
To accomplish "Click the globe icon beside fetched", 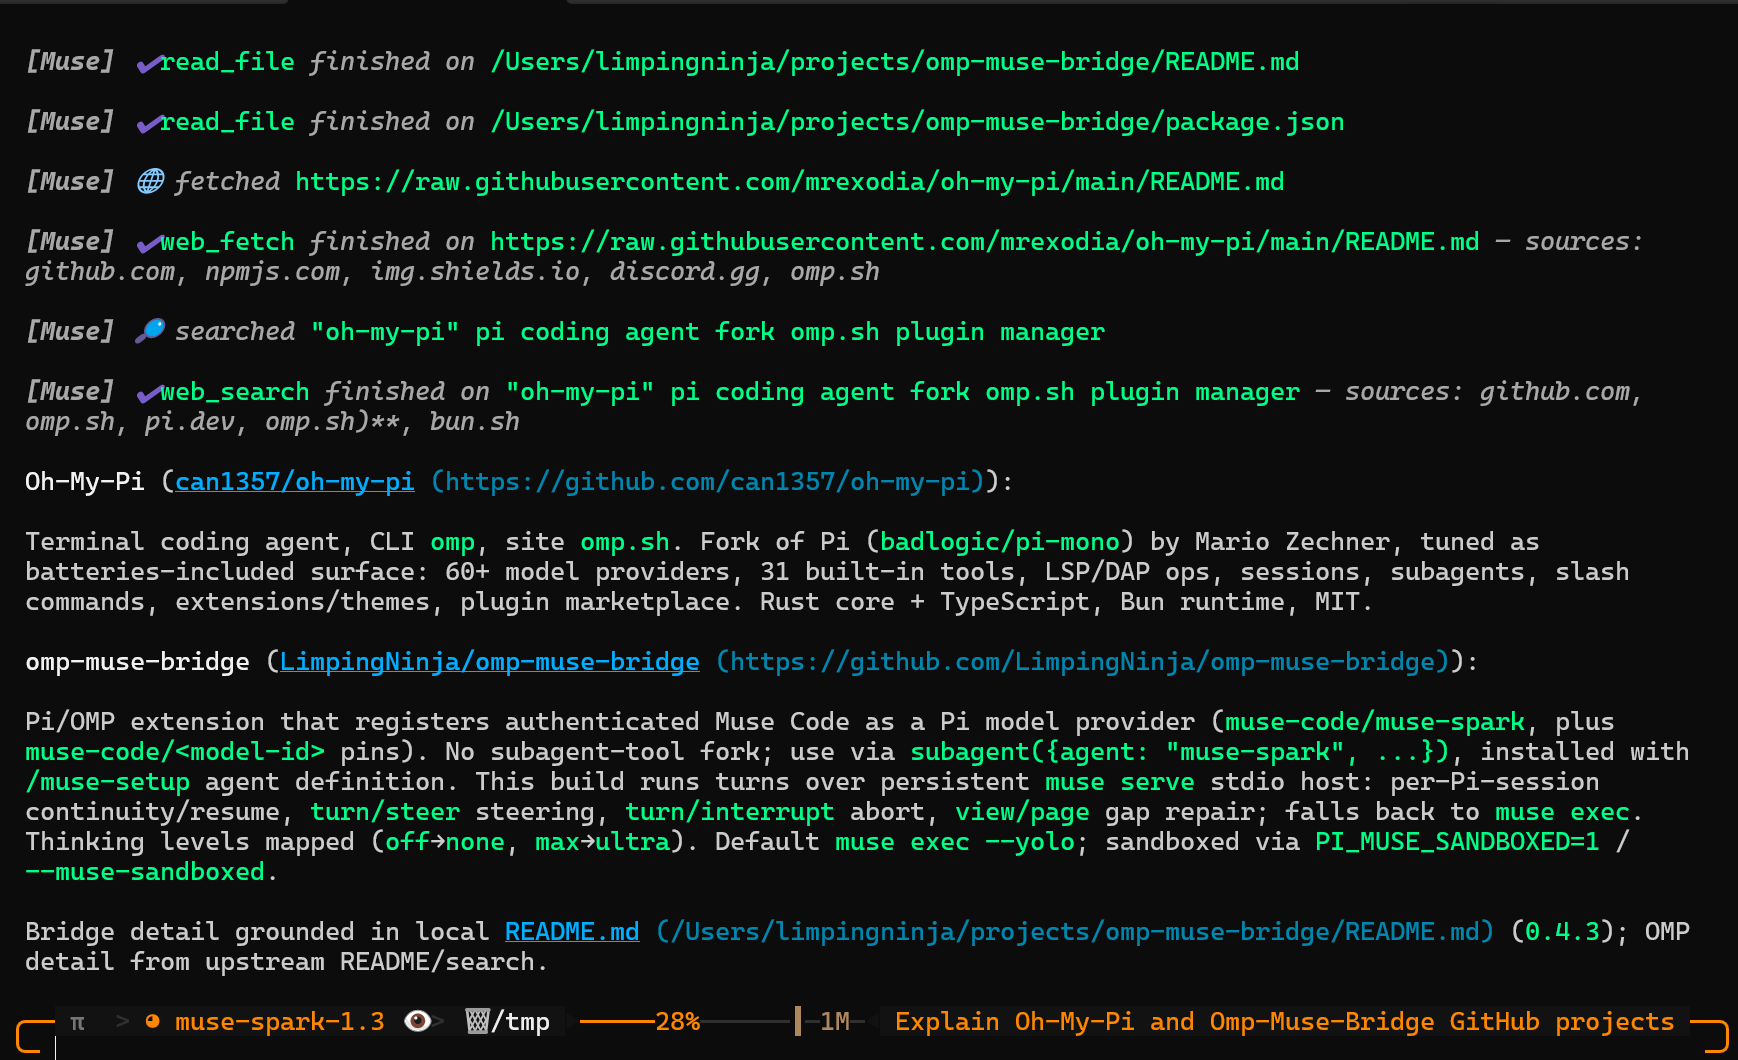I will click(150, 181).
